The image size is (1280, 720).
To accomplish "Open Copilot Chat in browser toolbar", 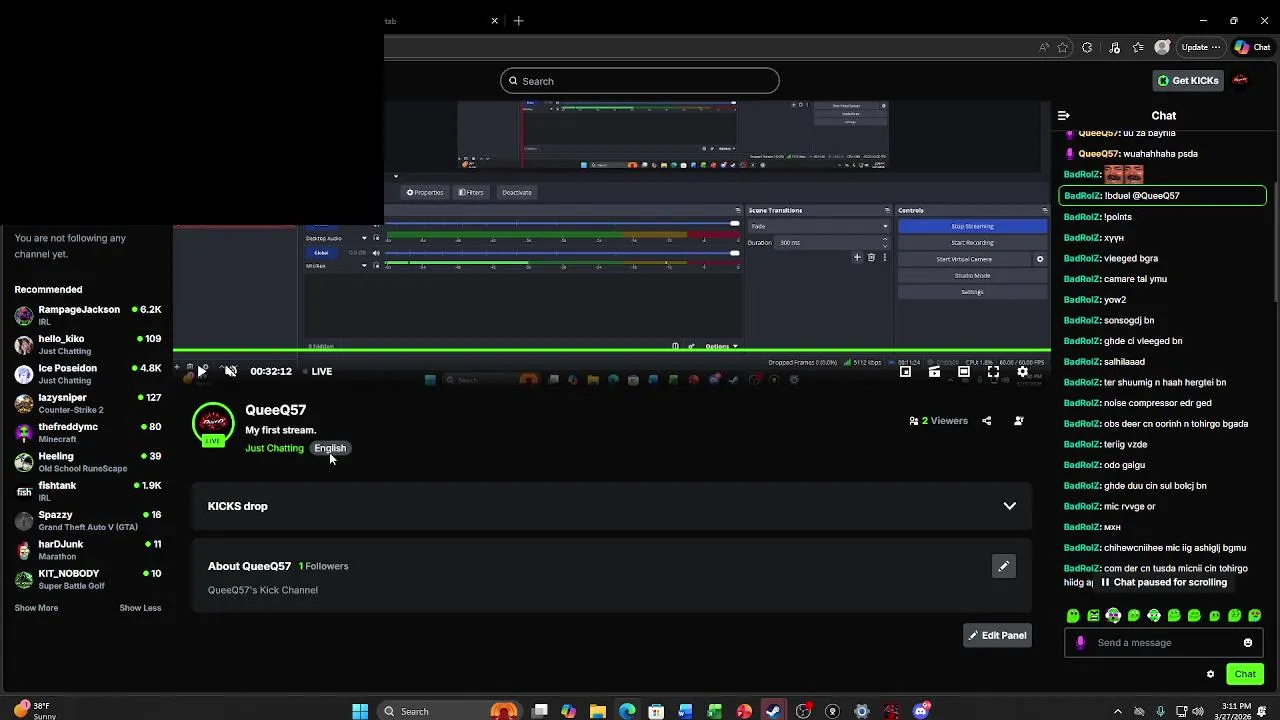I will coord(1252,47).
